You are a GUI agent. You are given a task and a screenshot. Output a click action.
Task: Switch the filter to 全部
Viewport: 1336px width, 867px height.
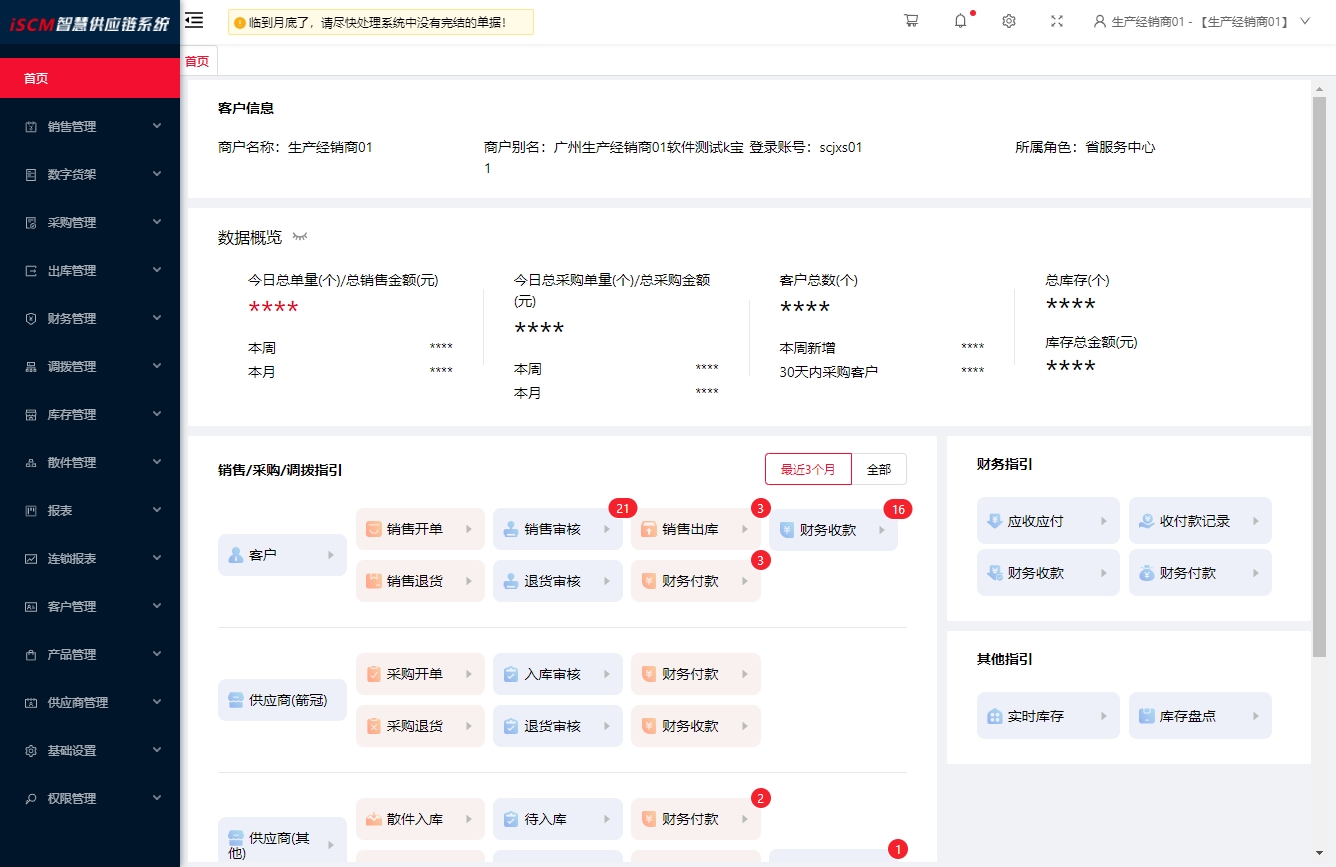[x=879, y=469]
